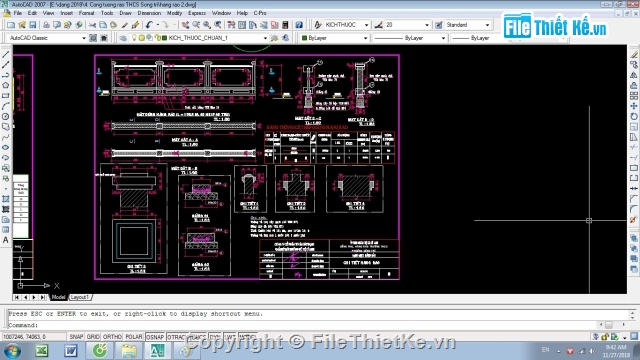
Task: Toggle OSNAP mode in status bar
Action: click(x=155, y=337)
